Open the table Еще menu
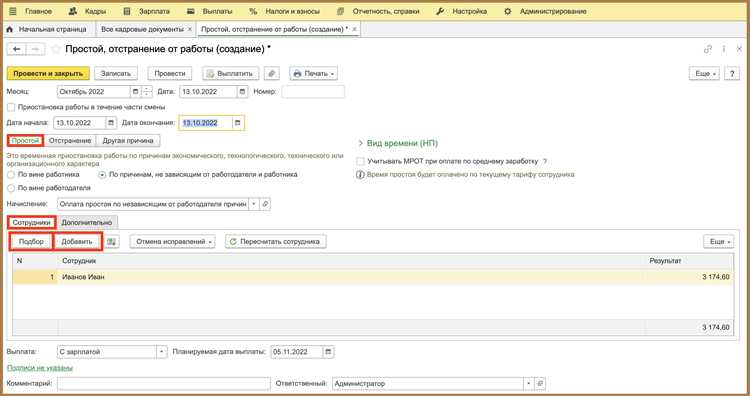750x396 pixels. pos(718,242)
